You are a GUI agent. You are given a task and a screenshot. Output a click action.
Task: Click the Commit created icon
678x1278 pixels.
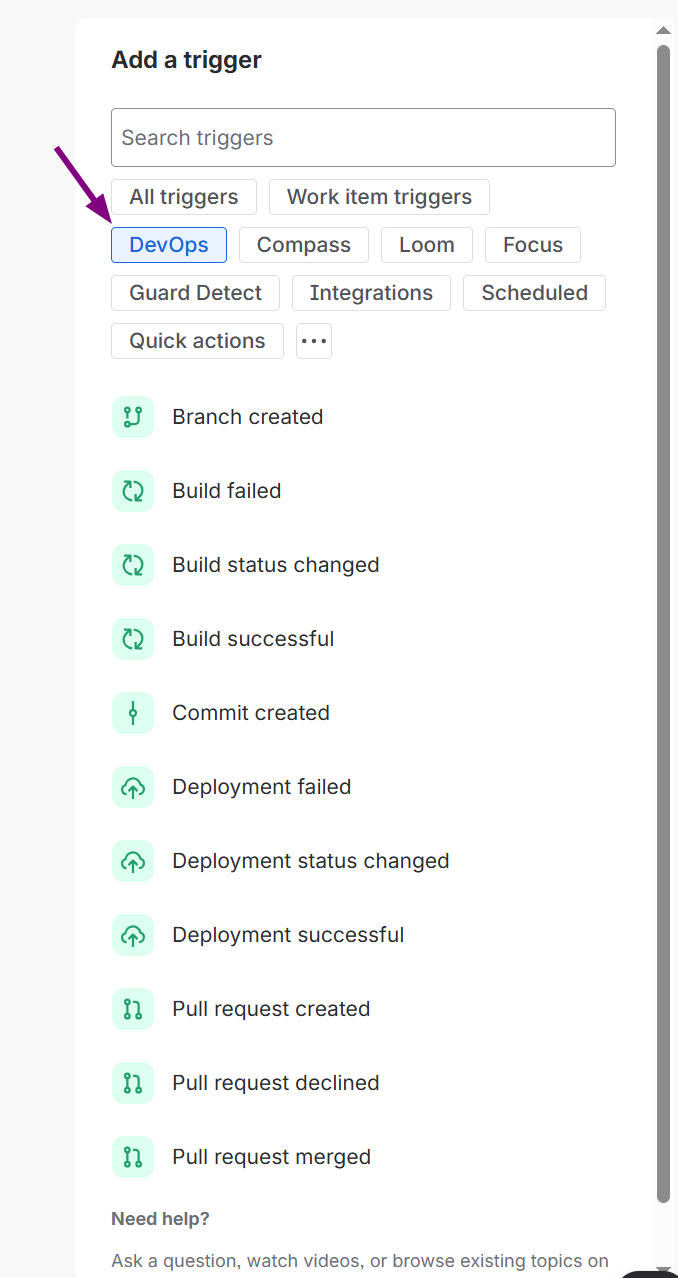(133, 713)
